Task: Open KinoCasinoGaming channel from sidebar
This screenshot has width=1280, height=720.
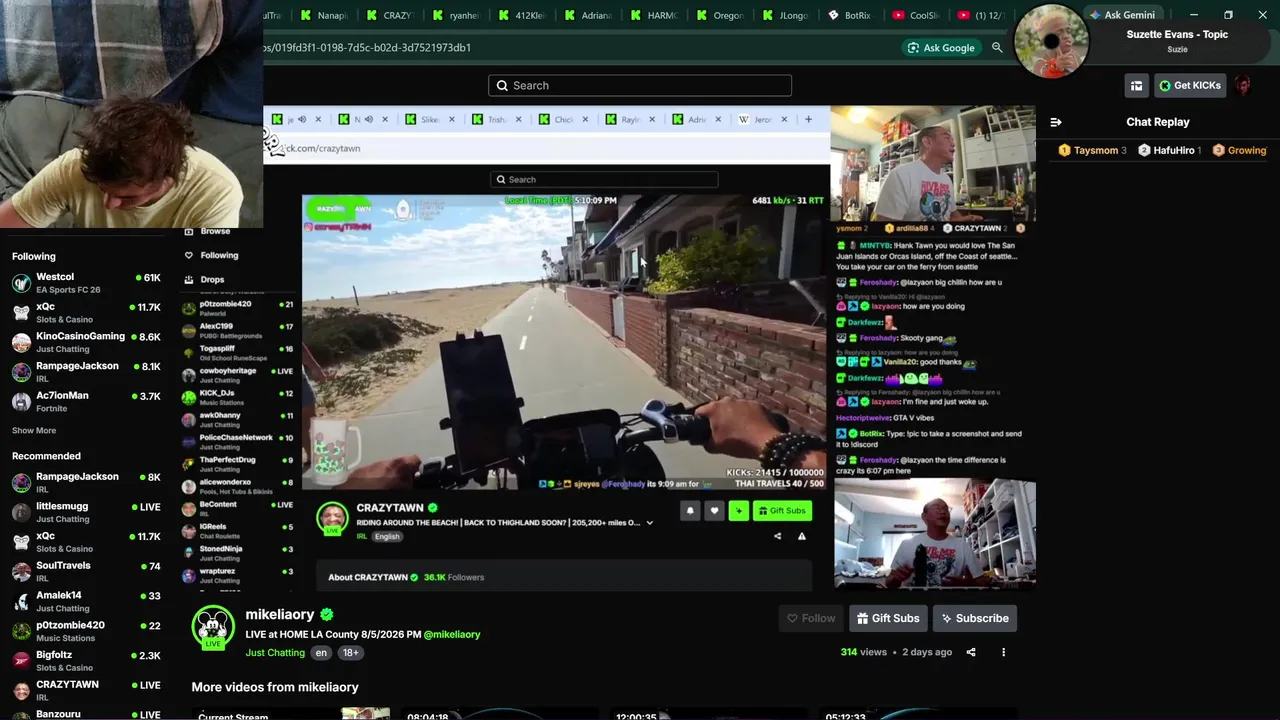Action: point(86,343)
